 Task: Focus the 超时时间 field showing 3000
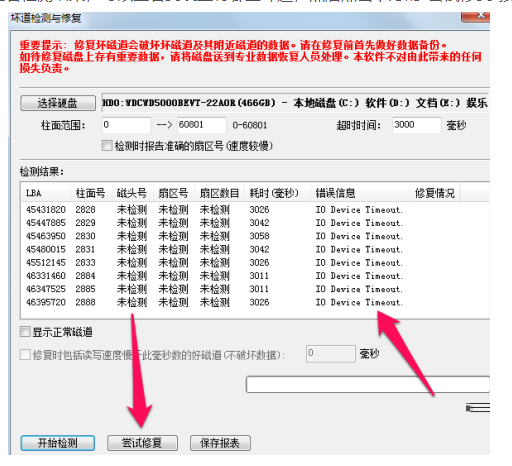click(417, 125)
